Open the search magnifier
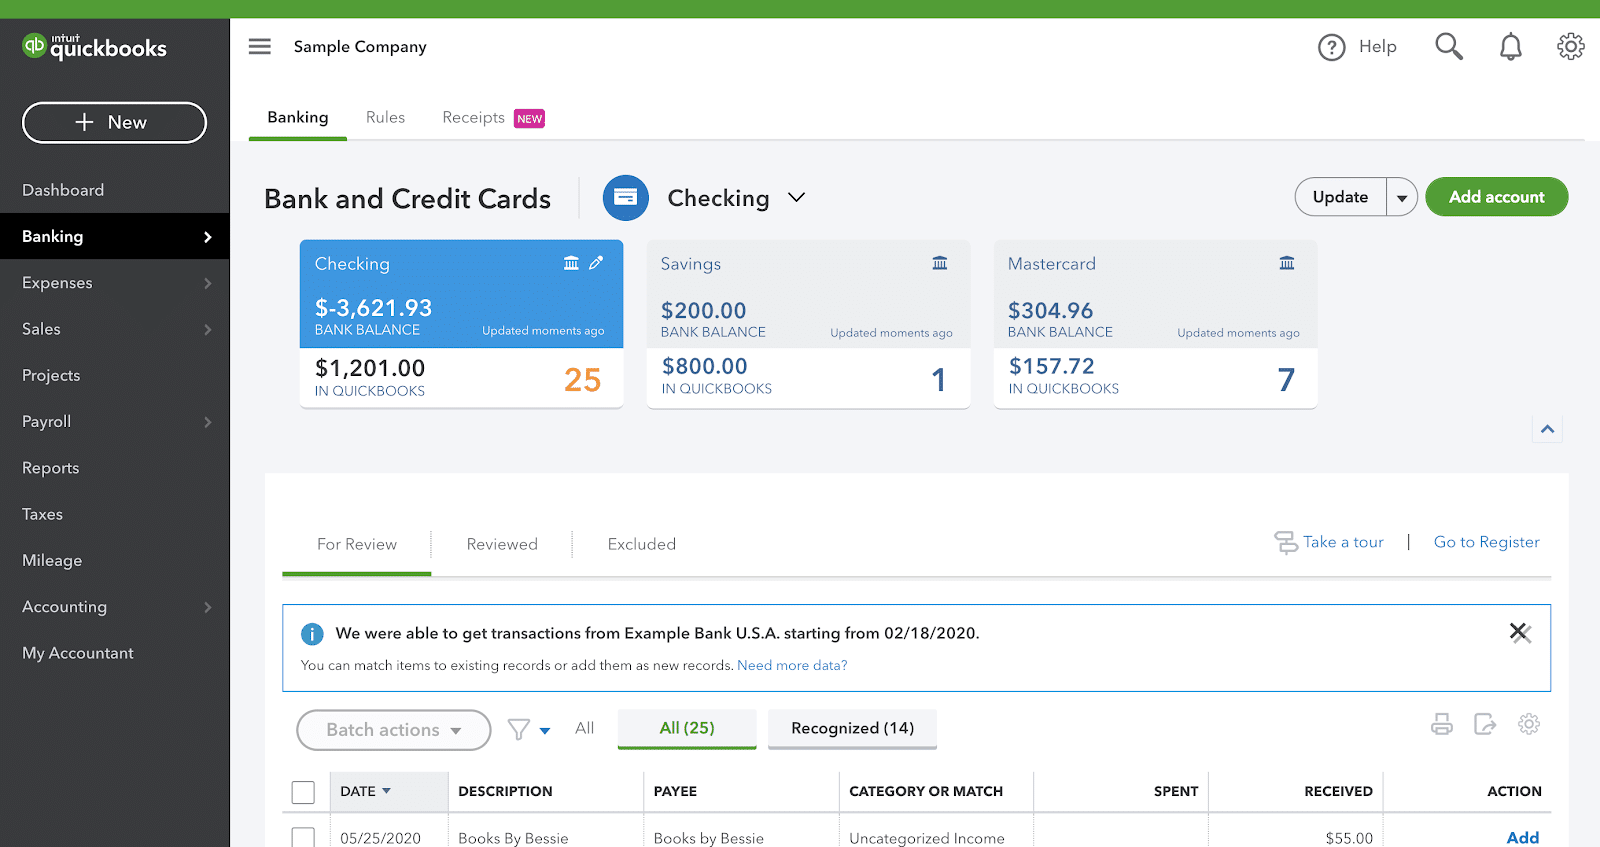The height and width of the screenshot is (847, 1600). pyautogui.click(x=1449, y=46)
